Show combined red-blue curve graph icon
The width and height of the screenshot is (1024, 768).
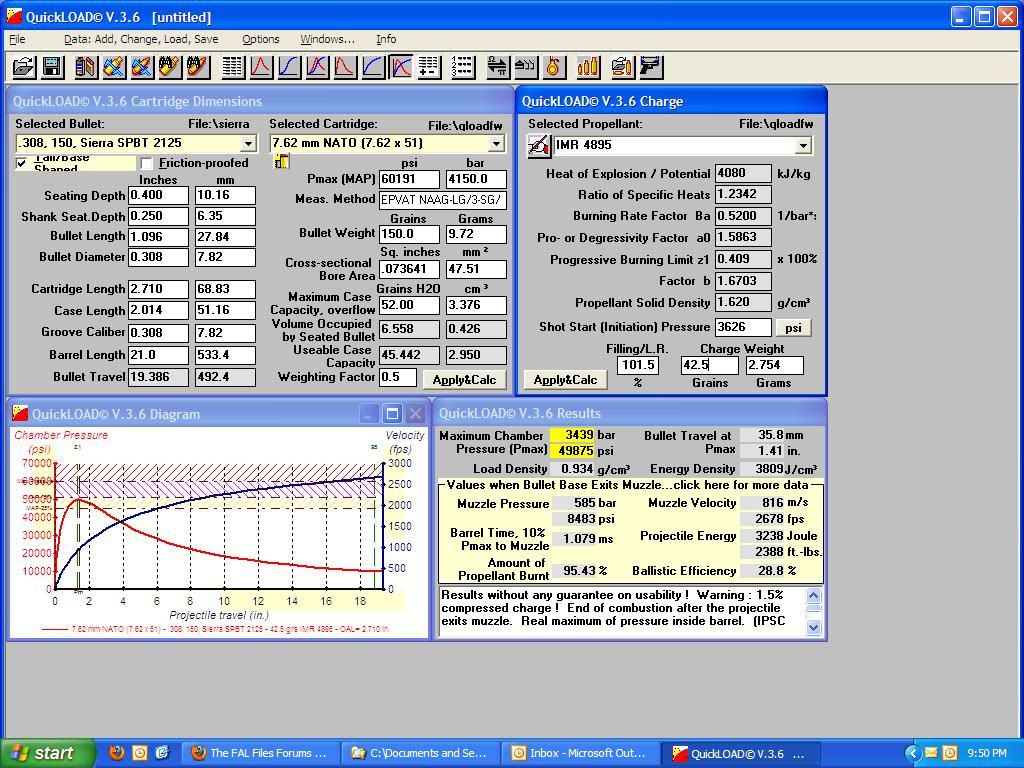[317, 67]
